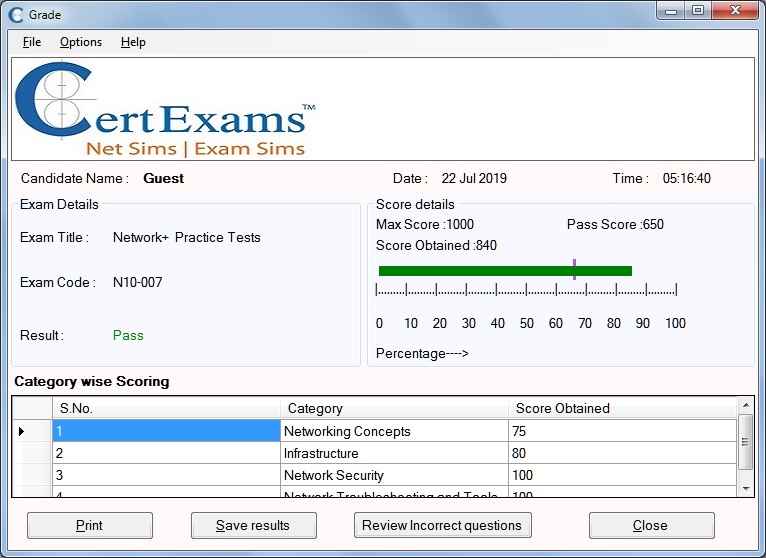
Task: Open the Options menu
Action: click(81, 42)
